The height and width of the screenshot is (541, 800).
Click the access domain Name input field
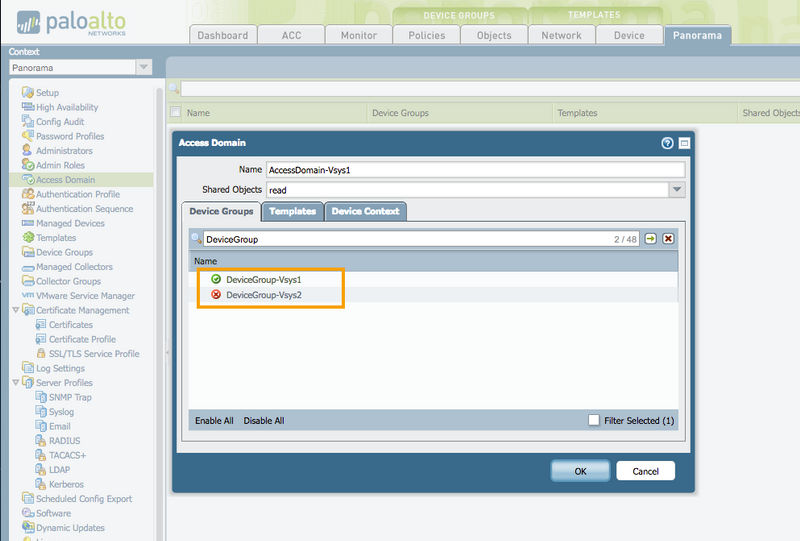[x=476, y=170]
